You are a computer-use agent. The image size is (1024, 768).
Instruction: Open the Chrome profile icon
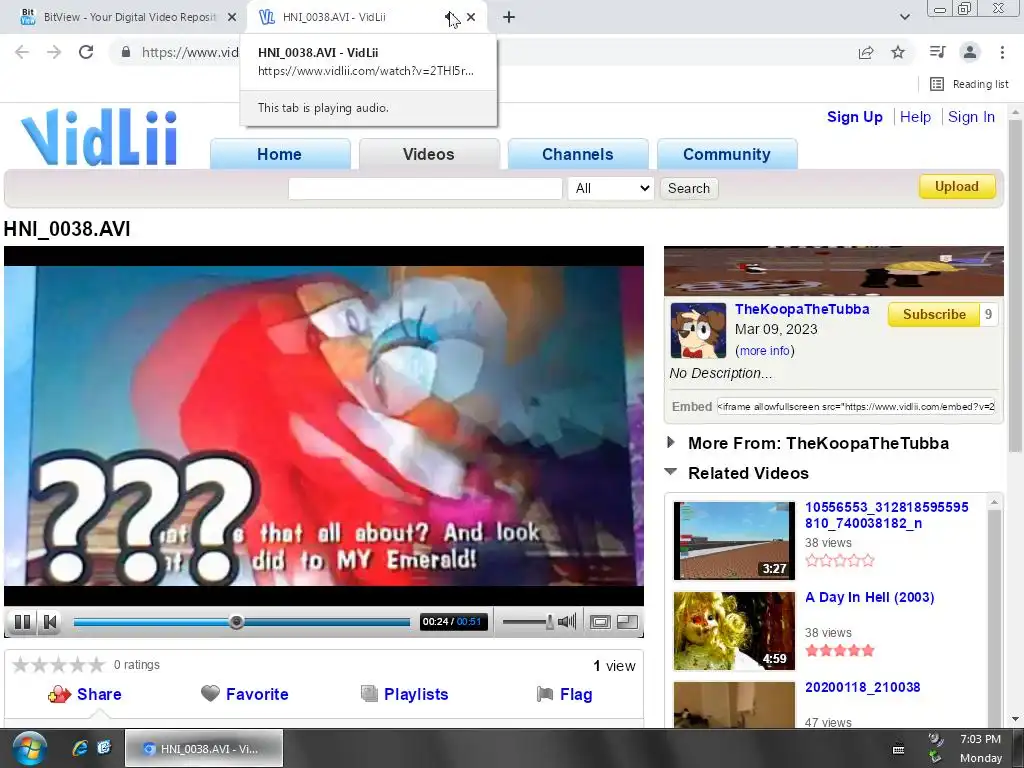(x=970, y=52)
